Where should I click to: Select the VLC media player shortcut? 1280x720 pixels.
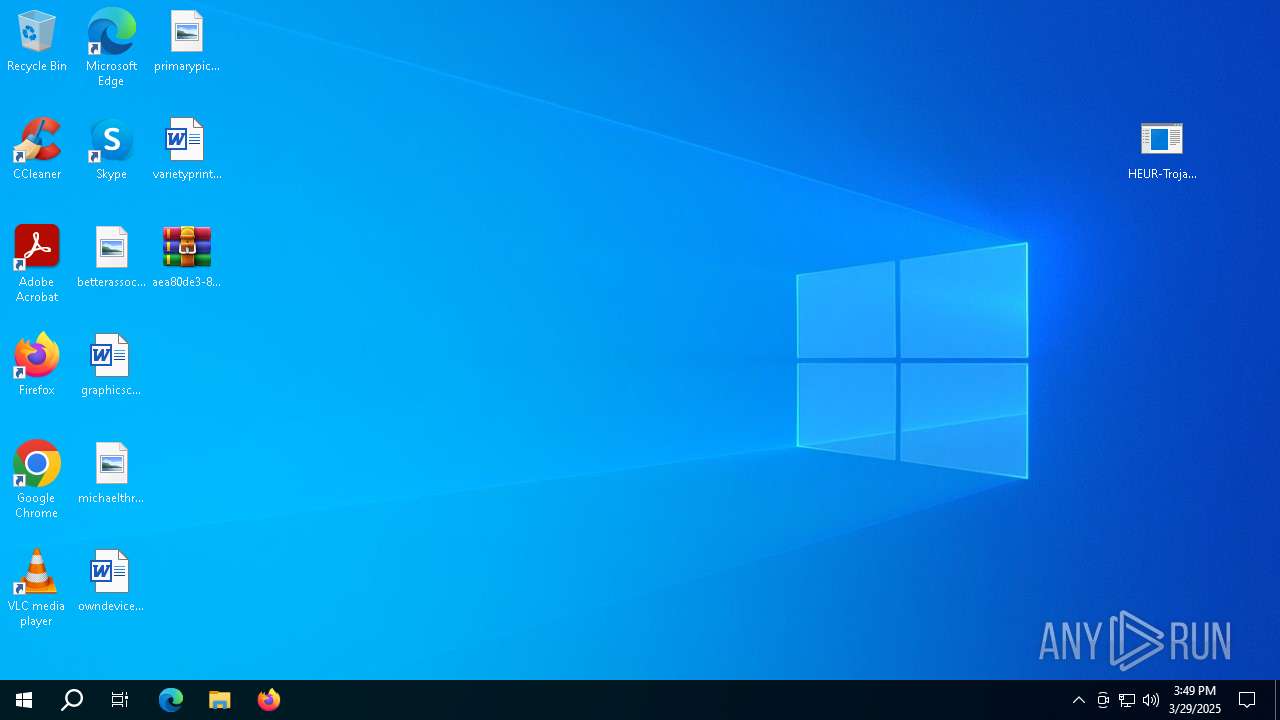(37, 588)
